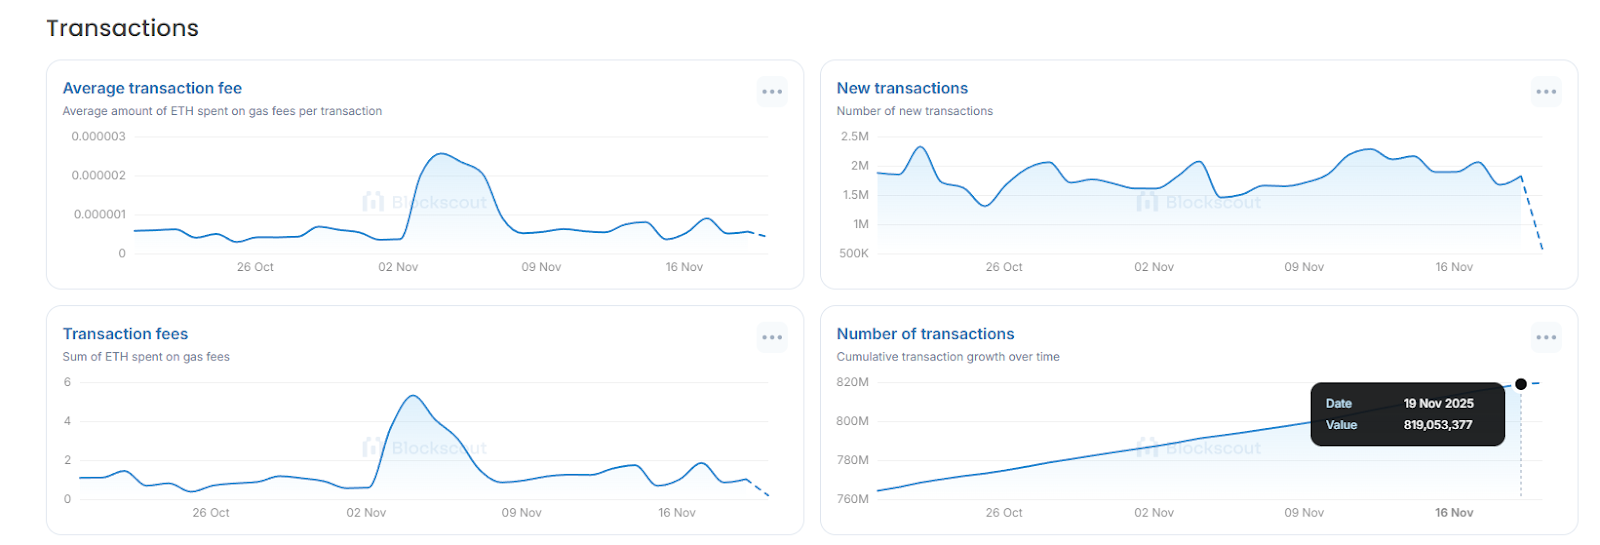Click the dashed line end in New transactions
The width and height of the screenshot is (1600, 545).
pyautogui.click(x=1542, y=248)
